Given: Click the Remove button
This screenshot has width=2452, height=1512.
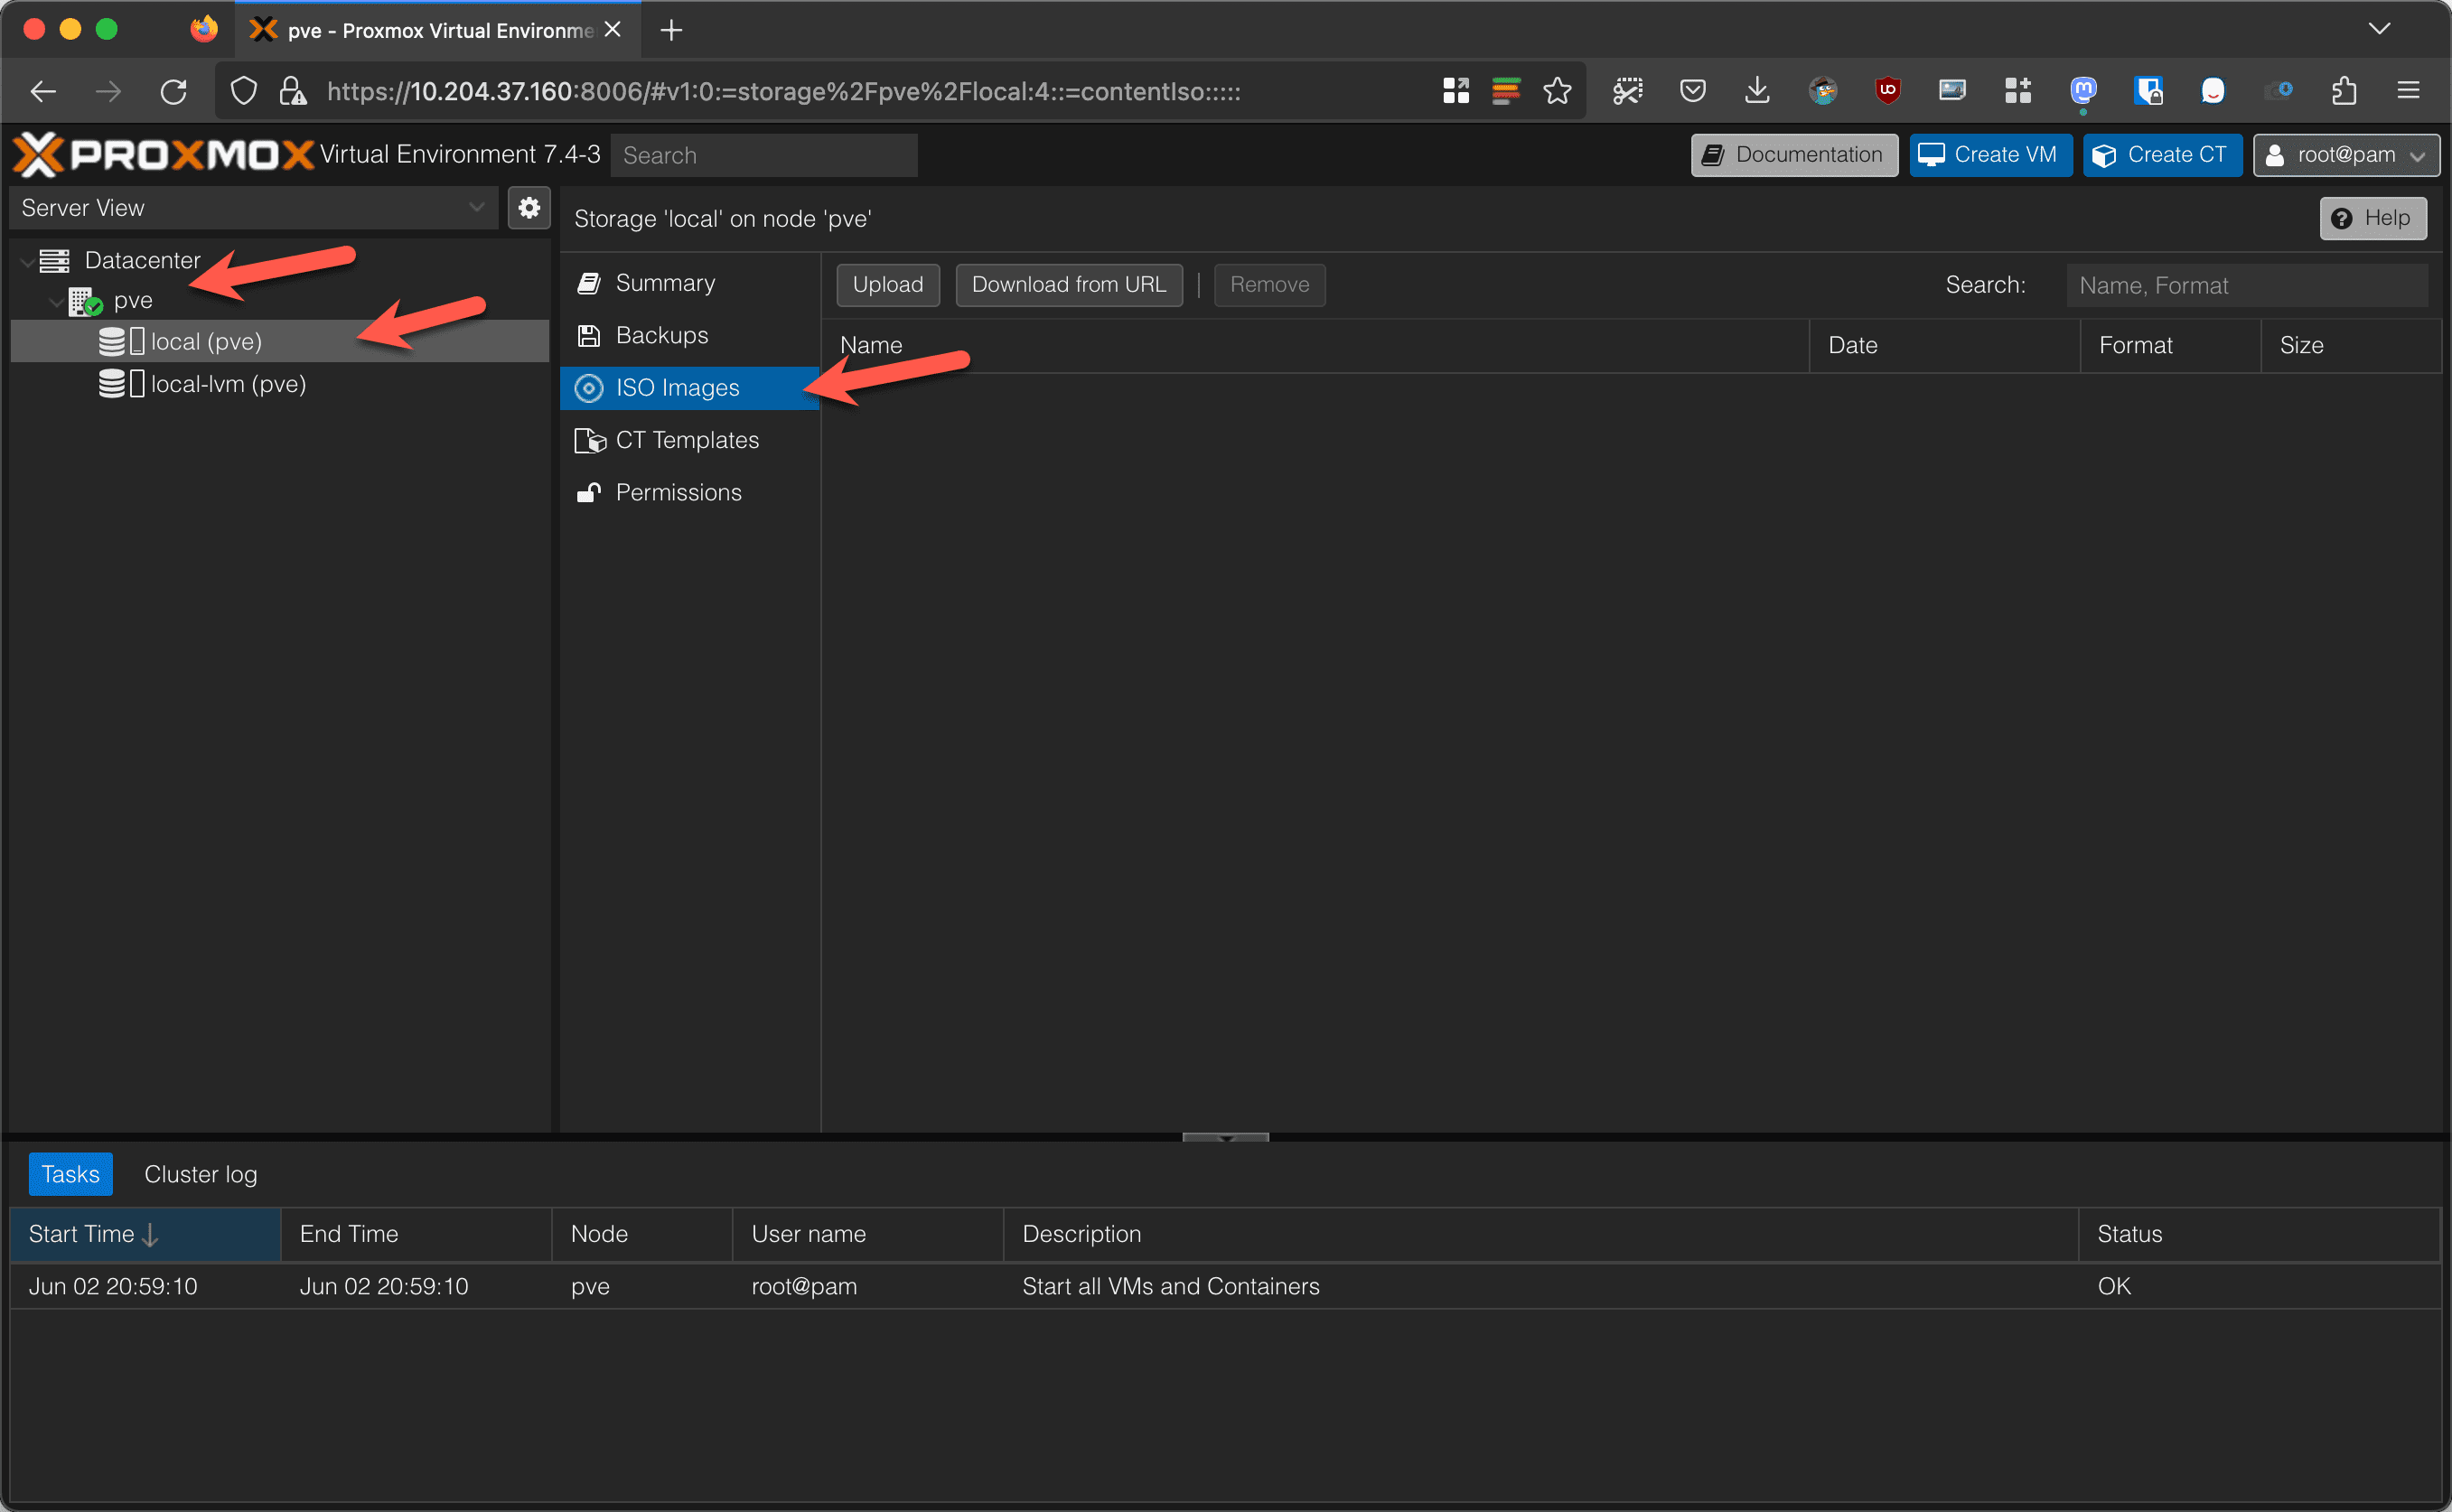Looking at the screenshot, I should click(x=1269, y=285).
